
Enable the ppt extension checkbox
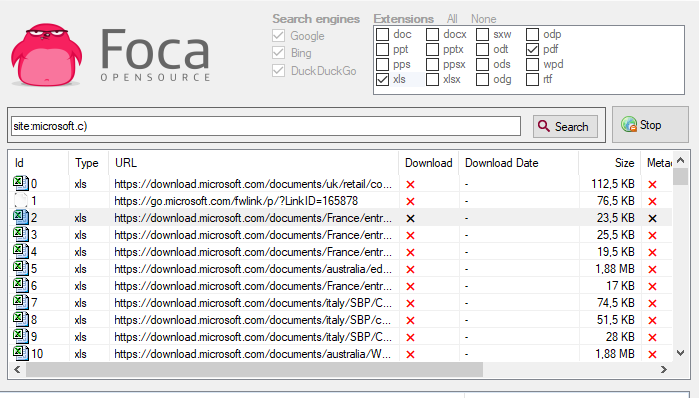pyautogui.click(x=382, y=49)
